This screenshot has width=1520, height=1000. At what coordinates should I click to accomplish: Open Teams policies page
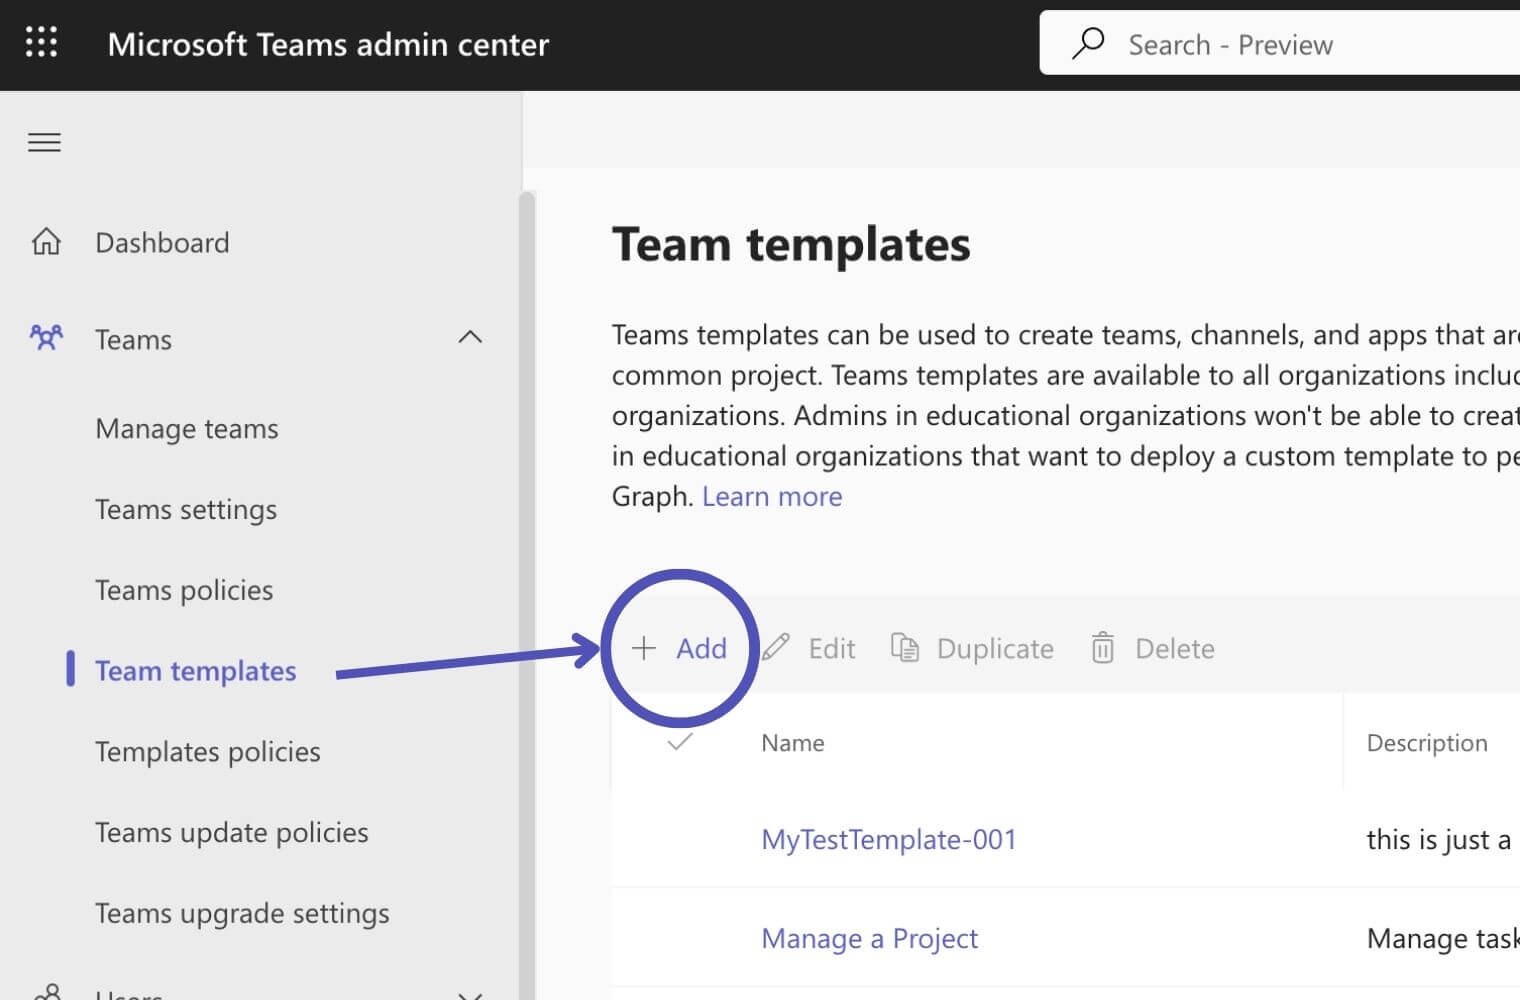click(184, 590)
